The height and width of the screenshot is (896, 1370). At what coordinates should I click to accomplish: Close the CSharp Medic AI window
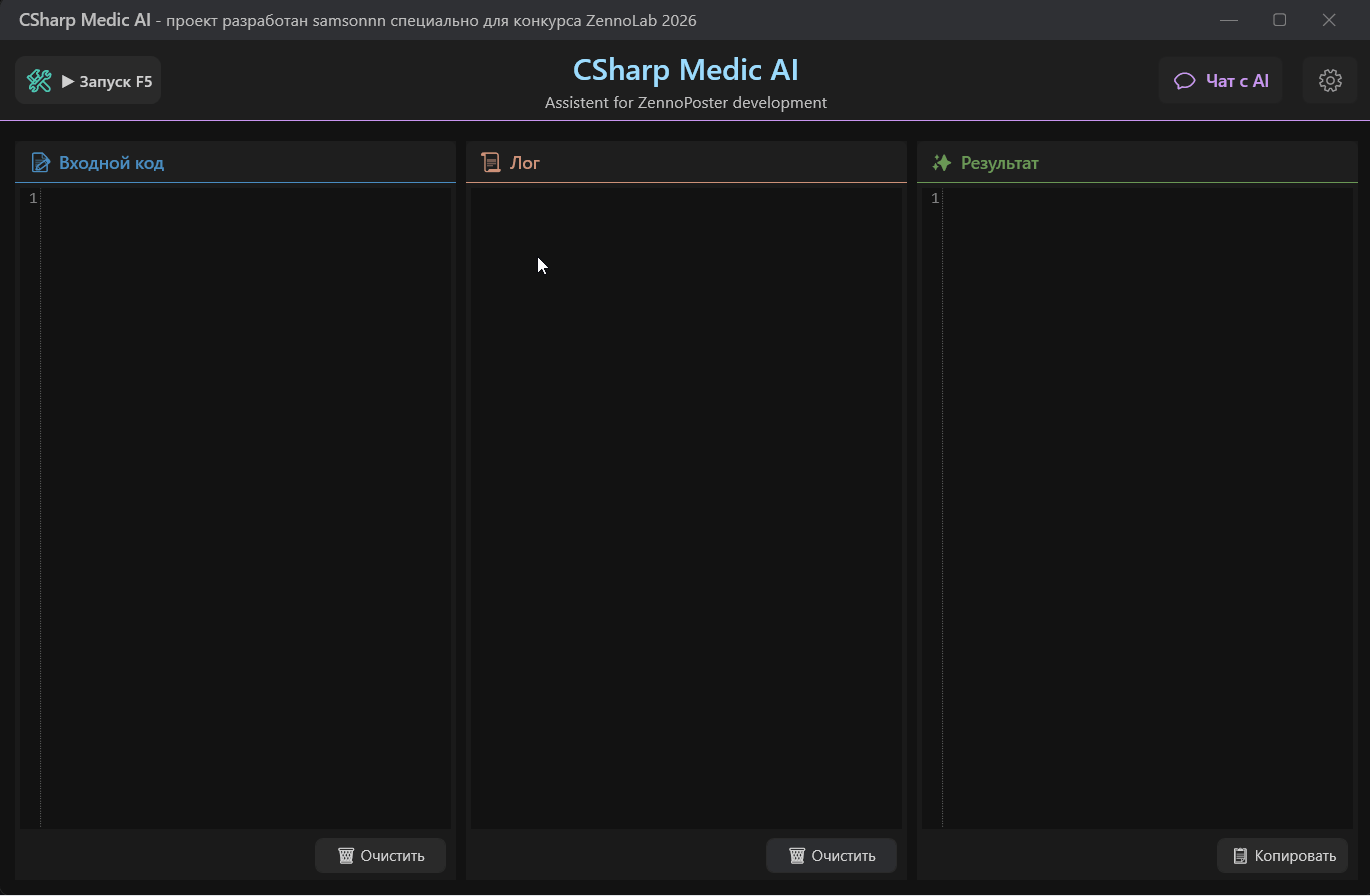1329,20
